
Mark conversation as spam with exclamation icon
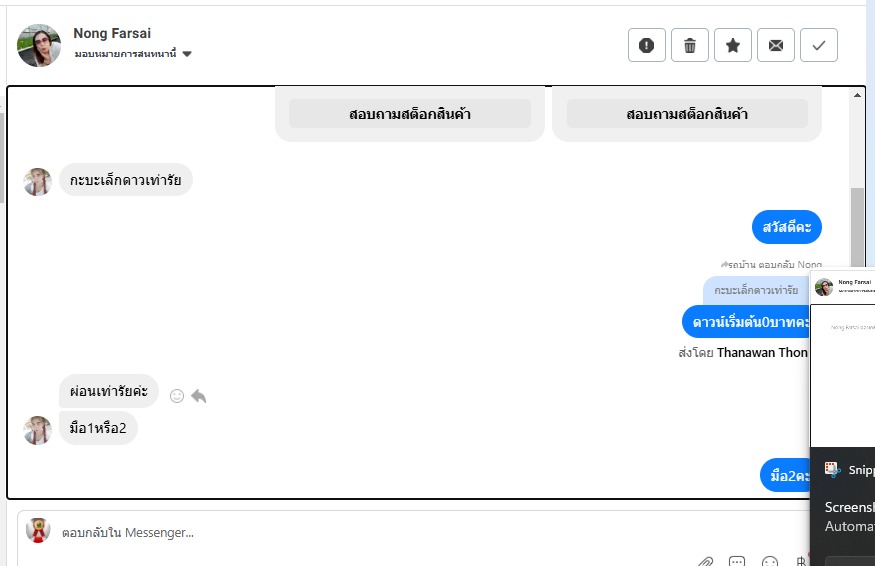(647, 45)
